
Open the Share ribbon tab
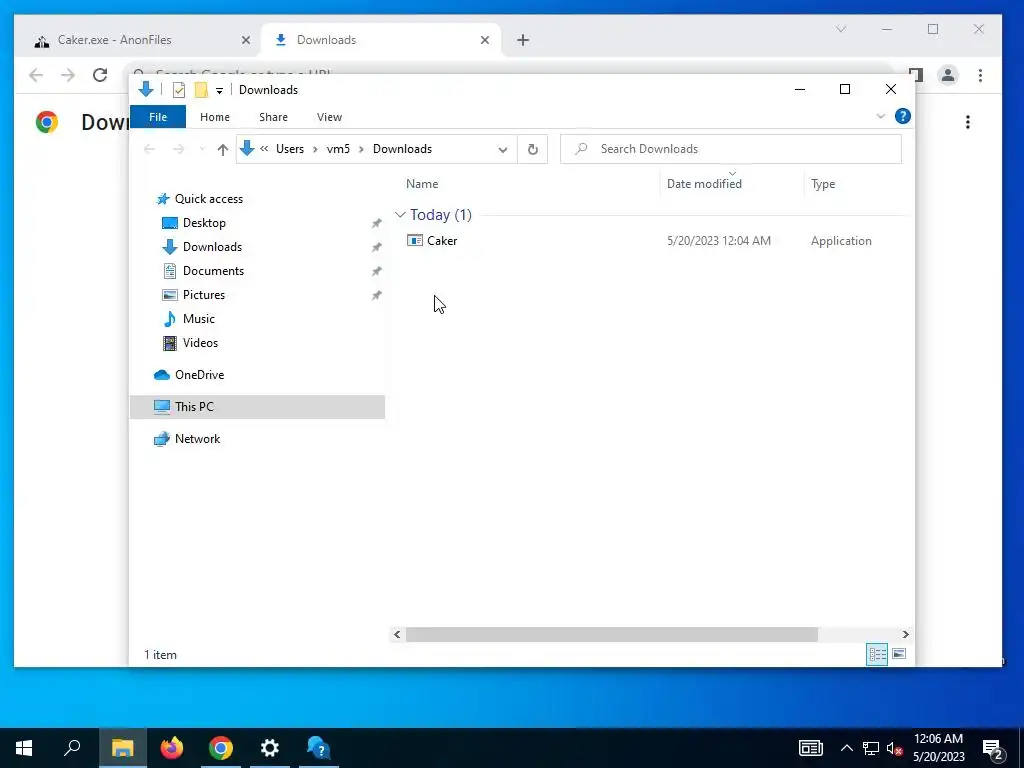click(x=273, y=117)
